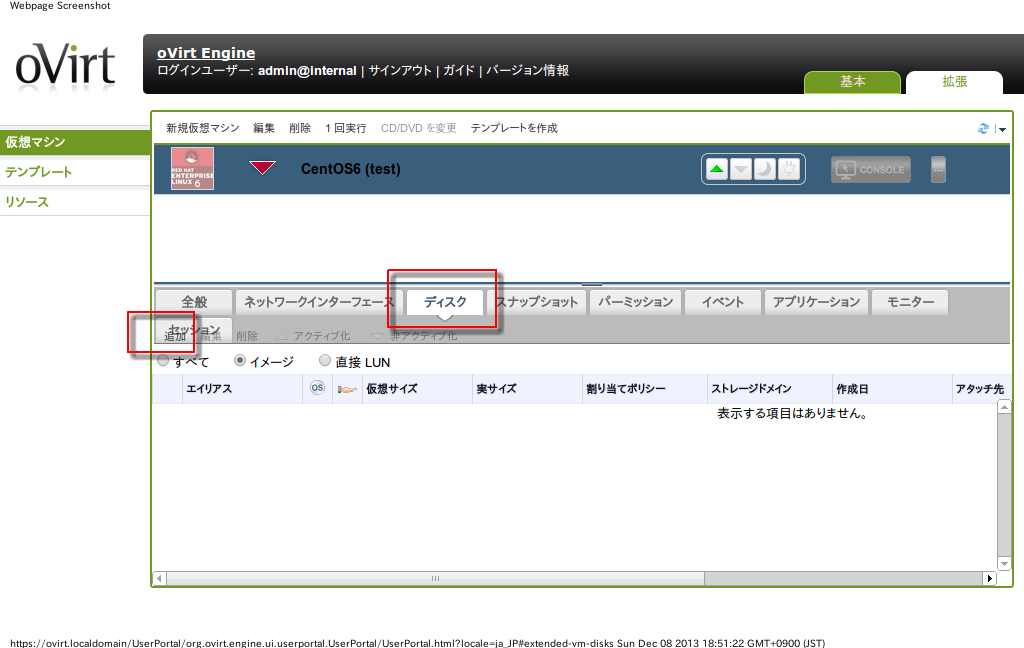This screenshot has height=648, width=1024.
Task: Select テンプレート in the left sidebar
Action: coord(39,172)
